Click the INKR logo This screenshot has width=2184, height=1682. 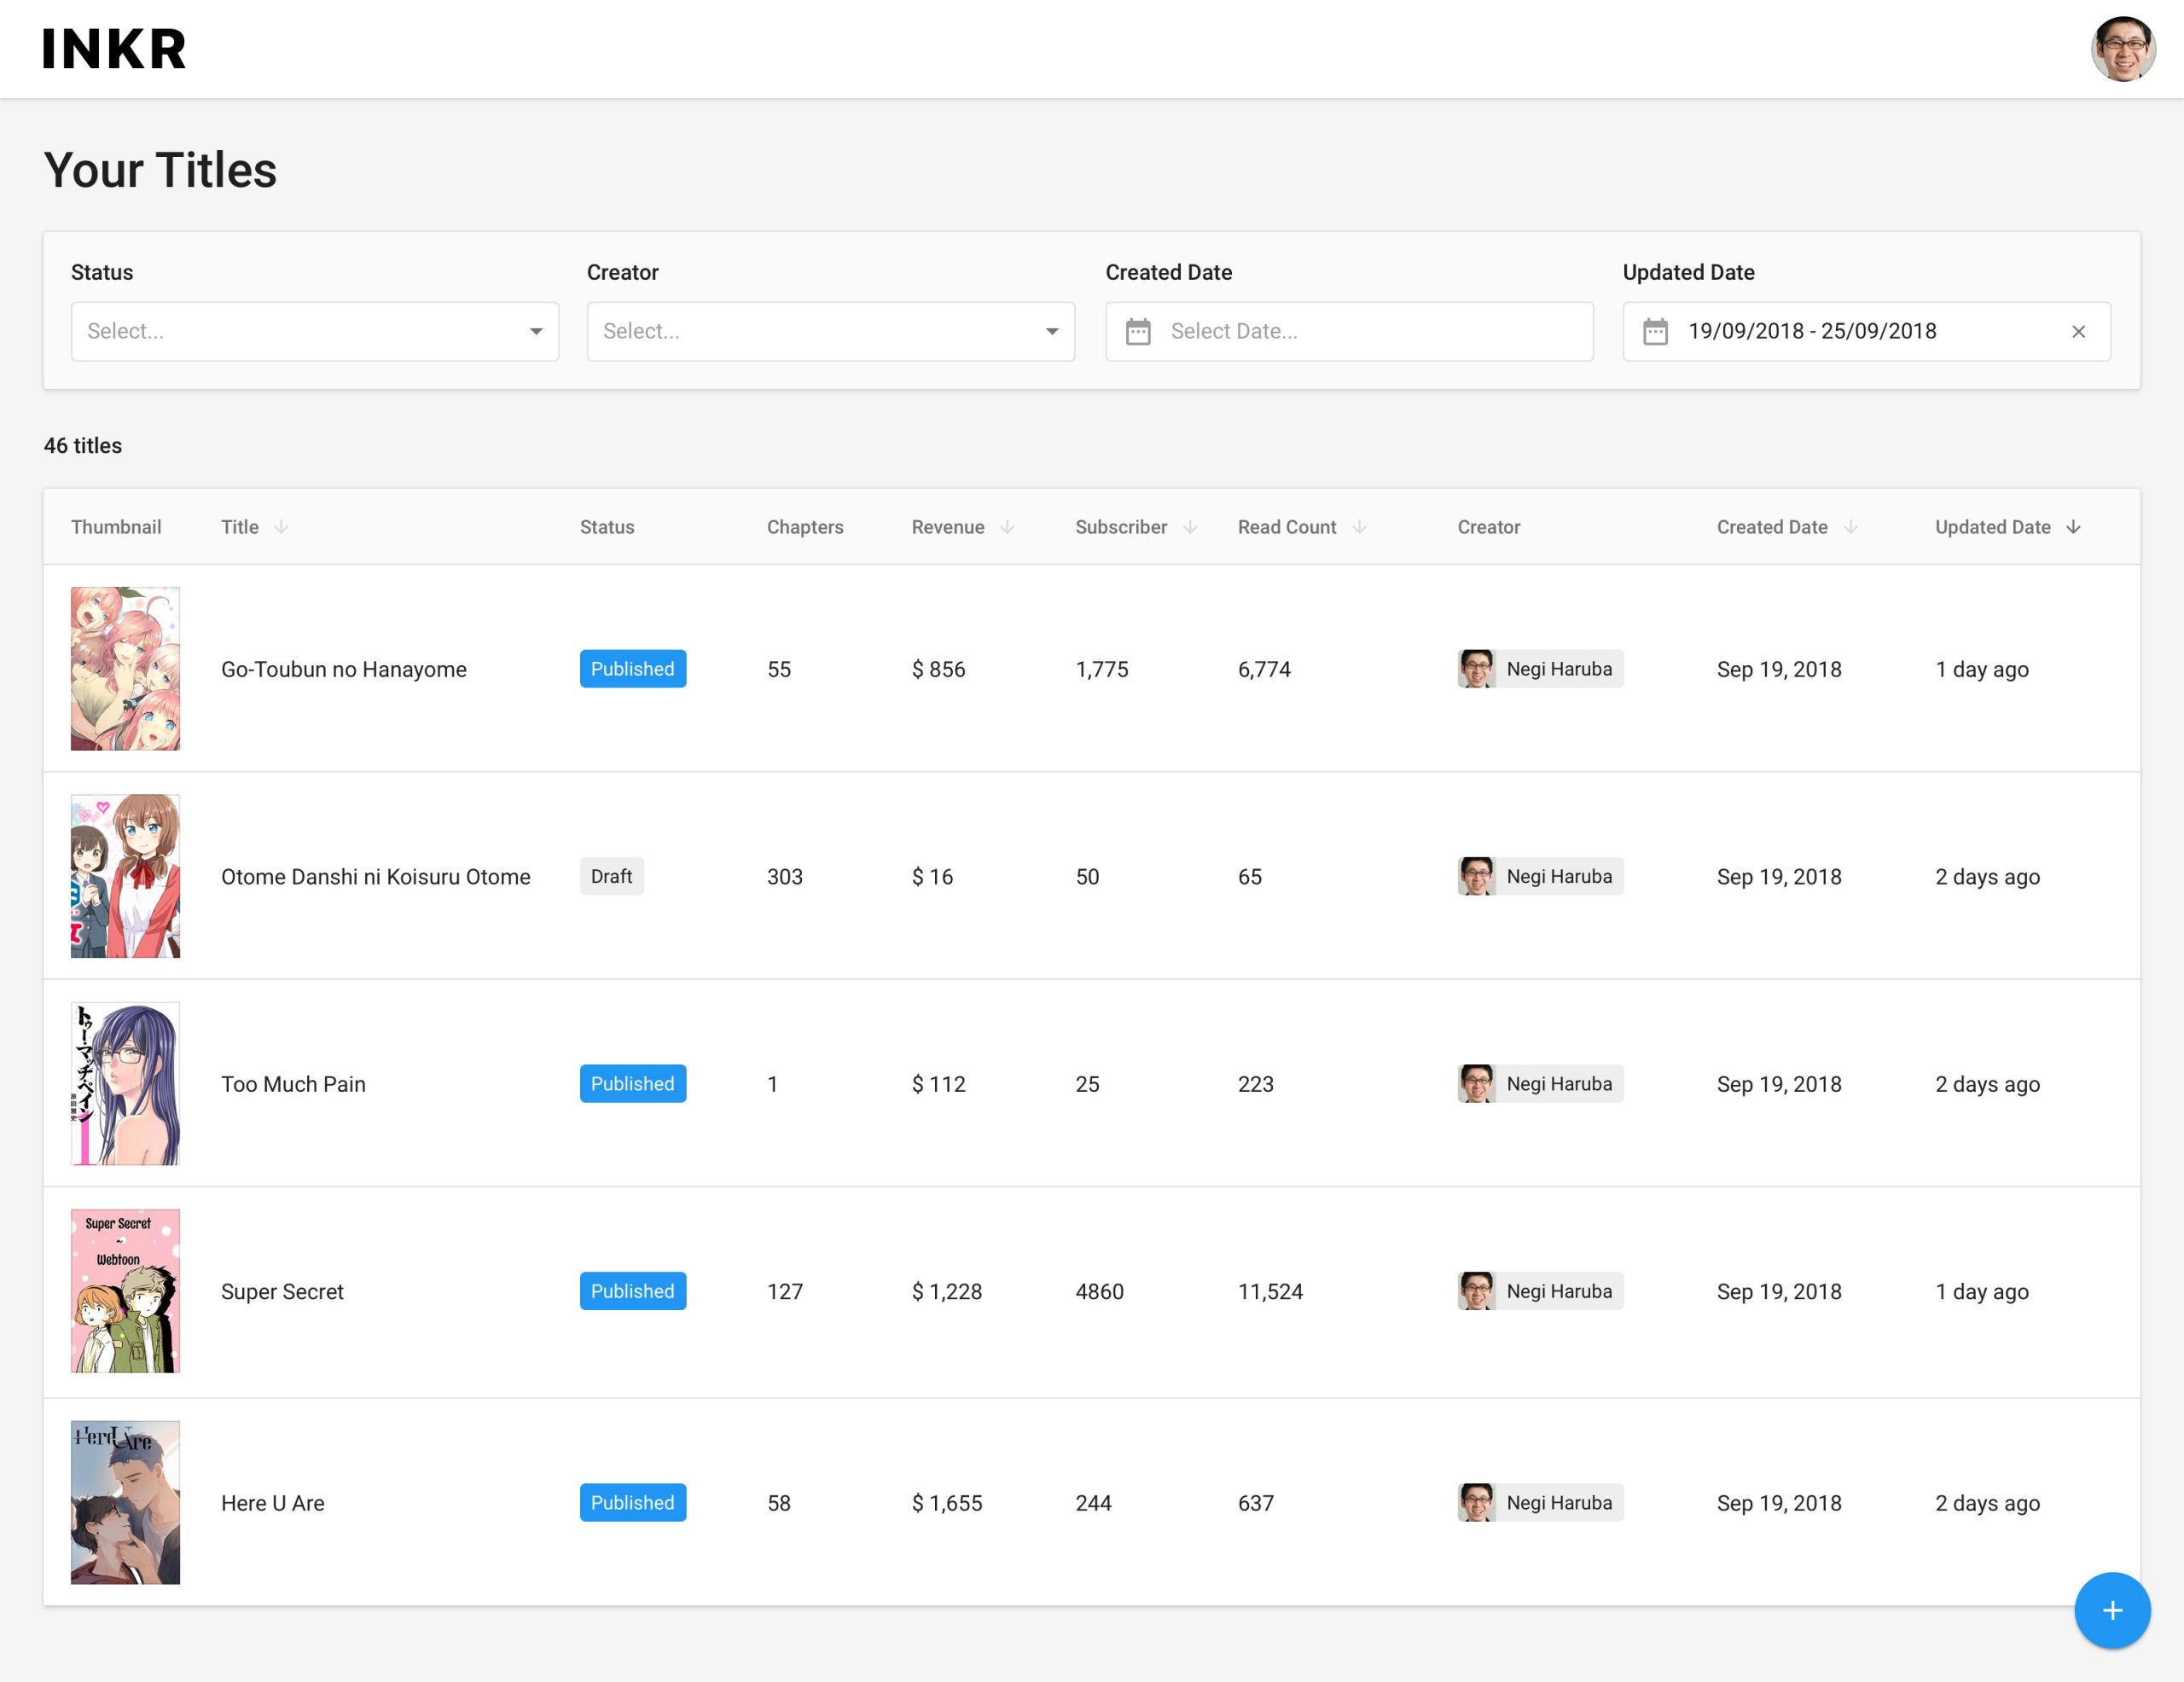coord(114,49)
